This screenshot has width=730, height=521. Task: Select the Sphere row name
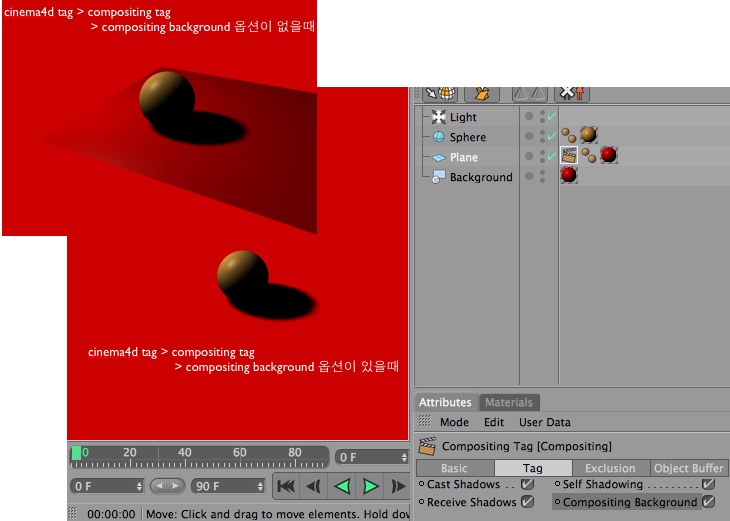[x=468, y=137]
